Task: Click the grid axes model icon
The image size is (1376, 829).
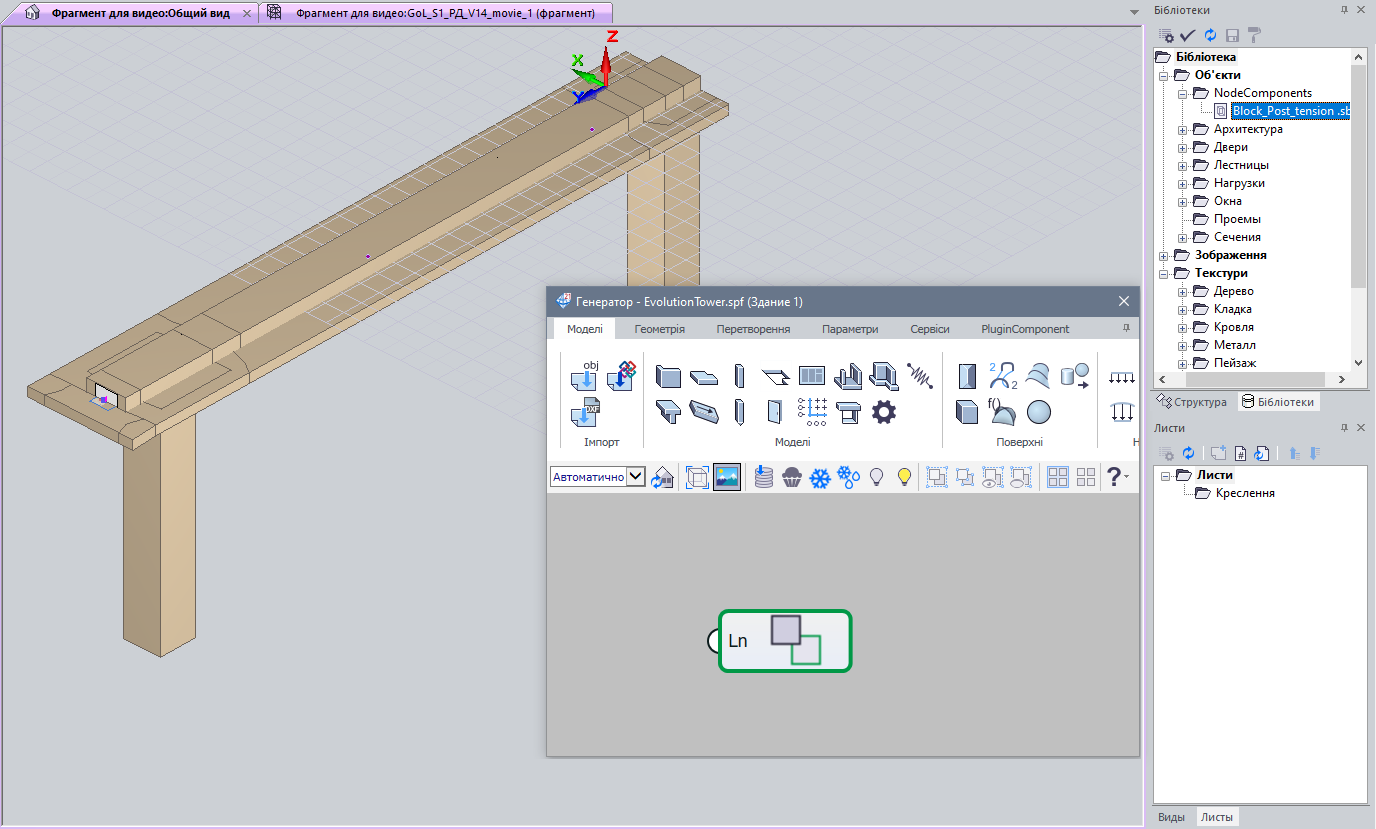Action: (x=812, y=411)
